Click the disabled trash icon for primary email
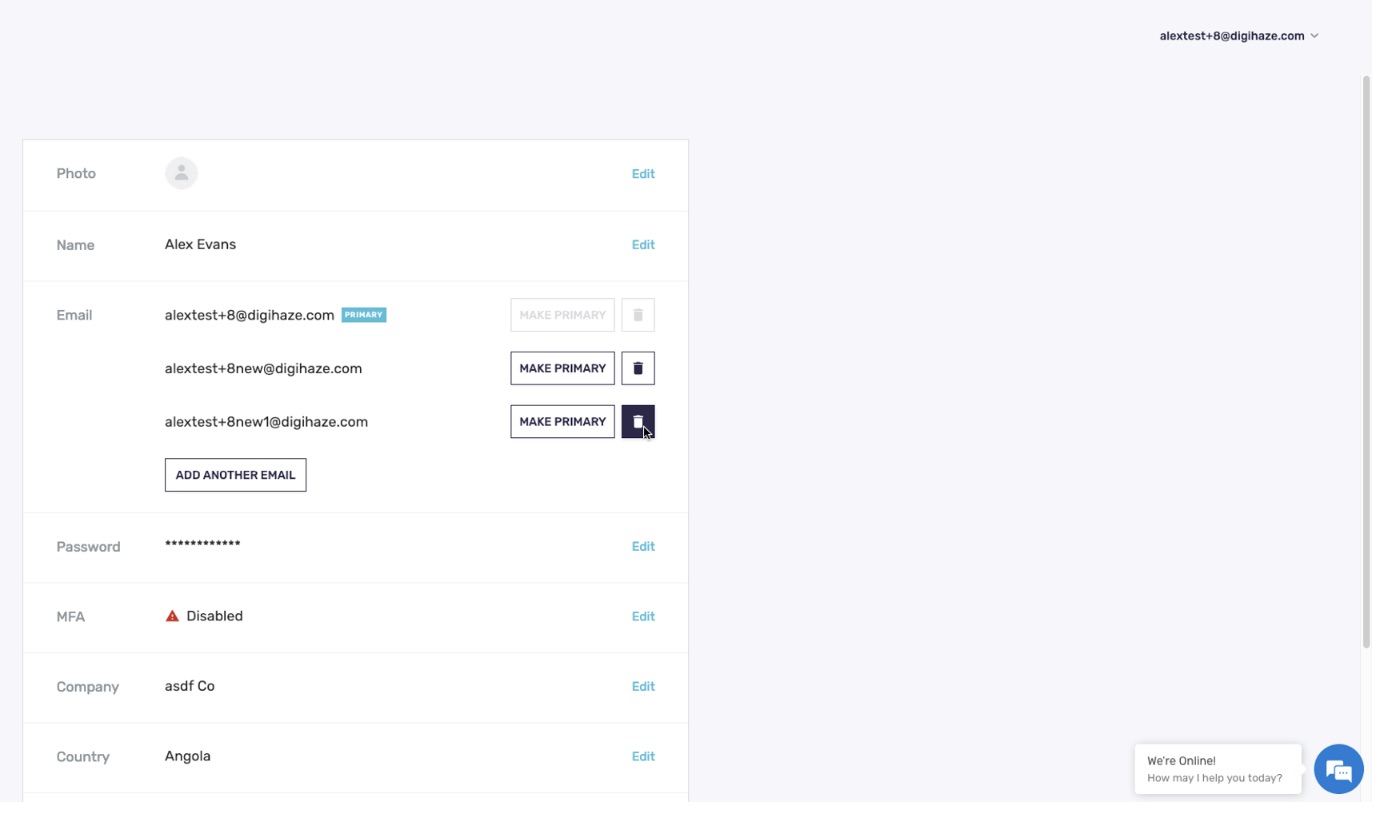Viewport: 1374px width, 814px height. click(637, 315)
